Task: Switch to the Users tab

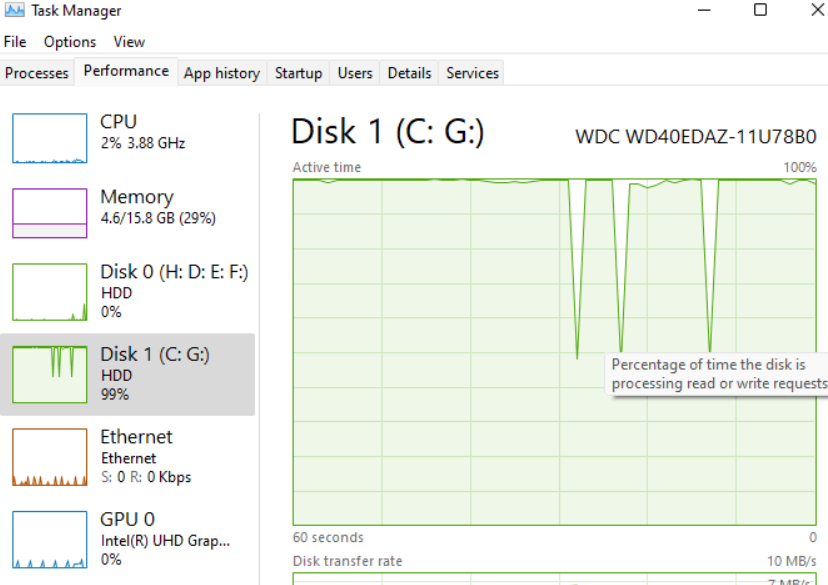Action: pyautogui.click(x=355, y=72)
